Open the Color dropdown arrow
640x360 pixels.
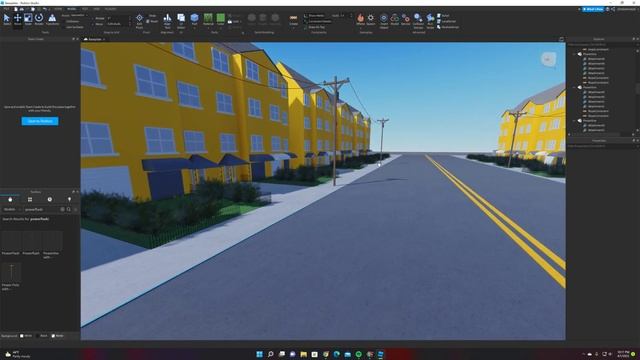pyautogui.click(x=220, y=27)
